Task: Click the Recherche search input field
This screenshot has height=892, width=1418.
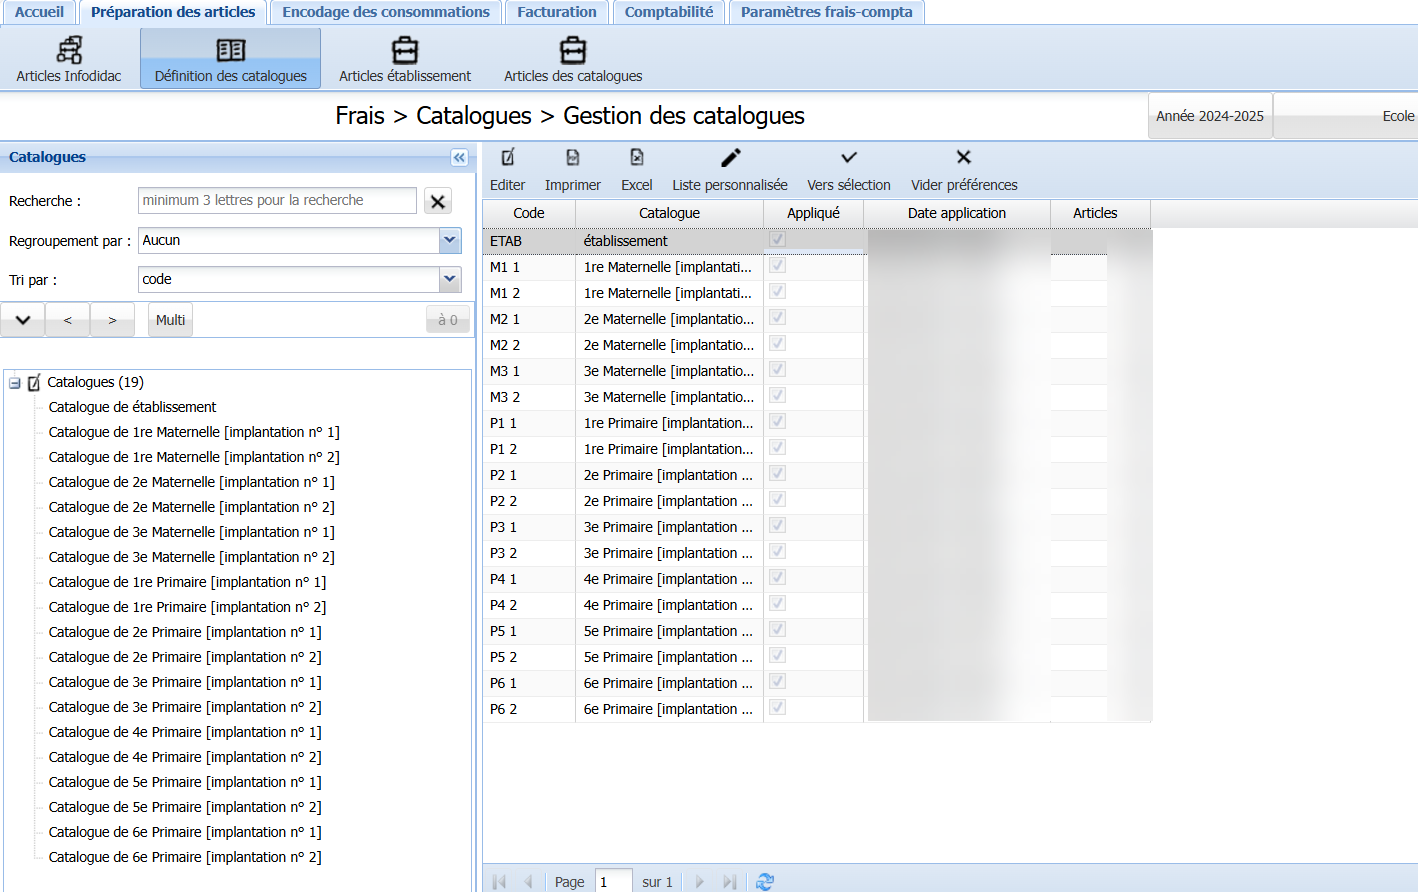Action: click(277, 200)
